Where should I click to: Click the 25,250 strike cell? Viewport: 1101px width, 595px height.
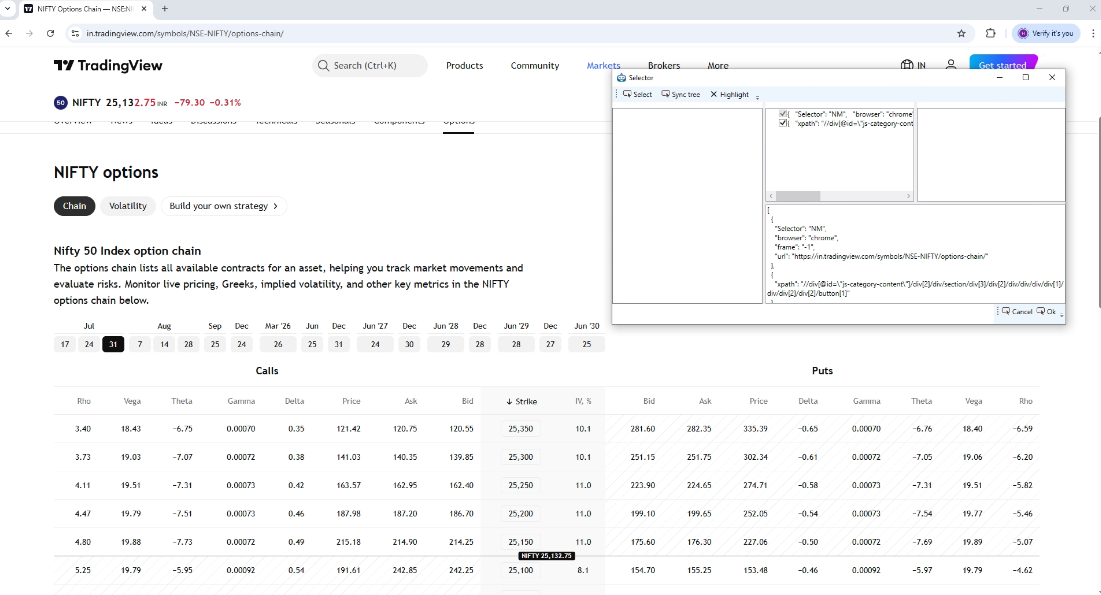(x=521, y=485)
